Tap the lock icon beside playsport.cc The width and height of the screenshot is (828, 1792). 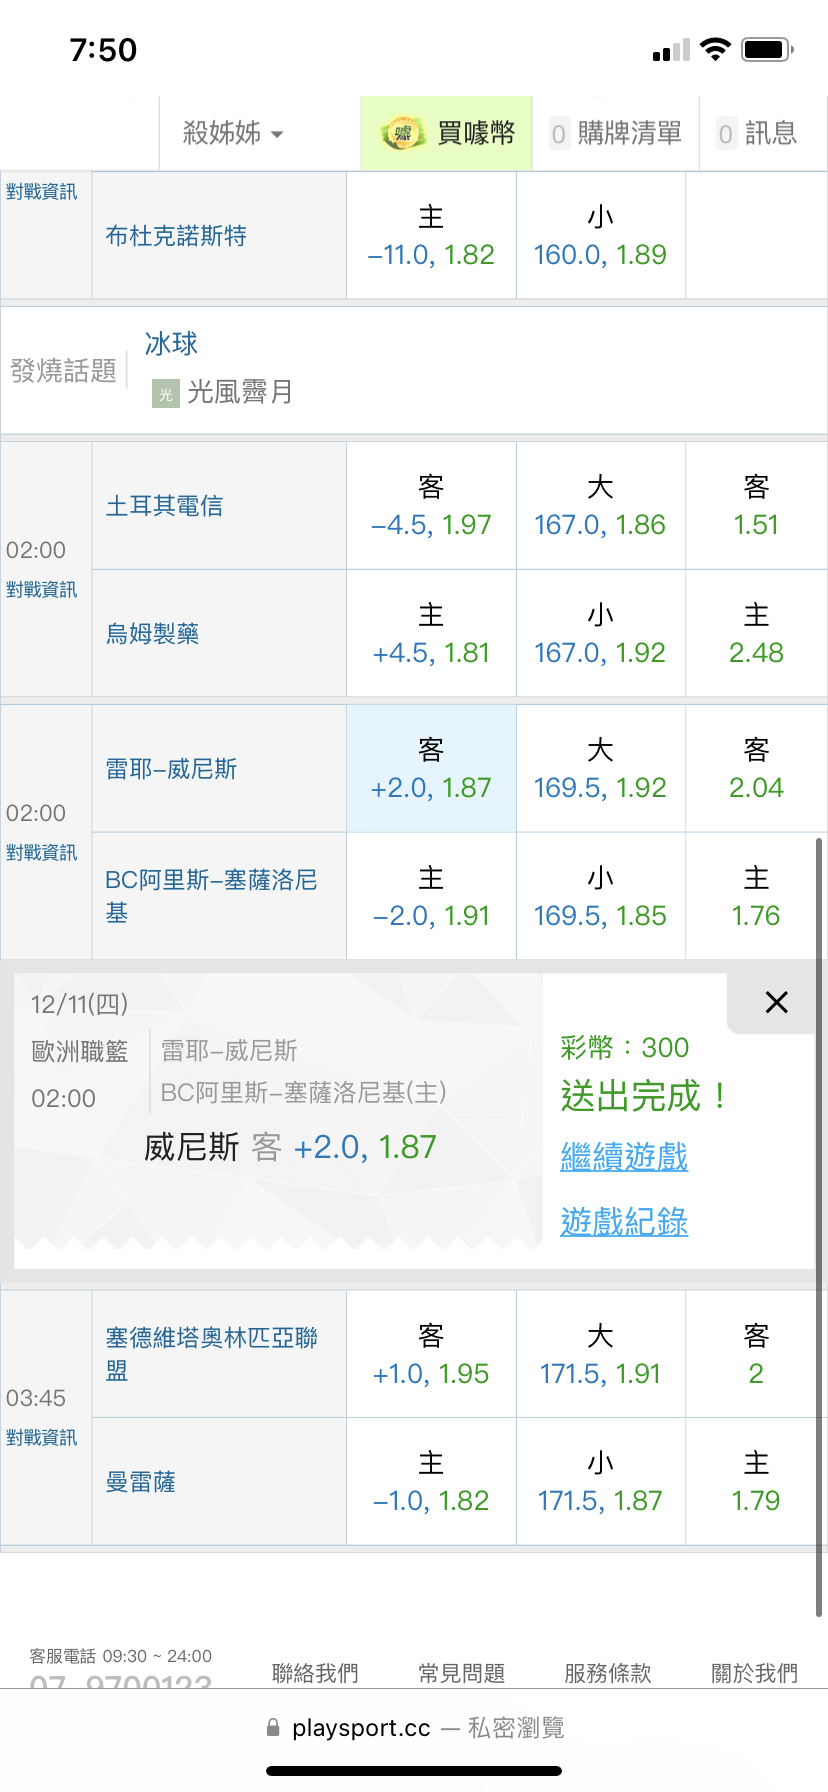point(273,1728)
